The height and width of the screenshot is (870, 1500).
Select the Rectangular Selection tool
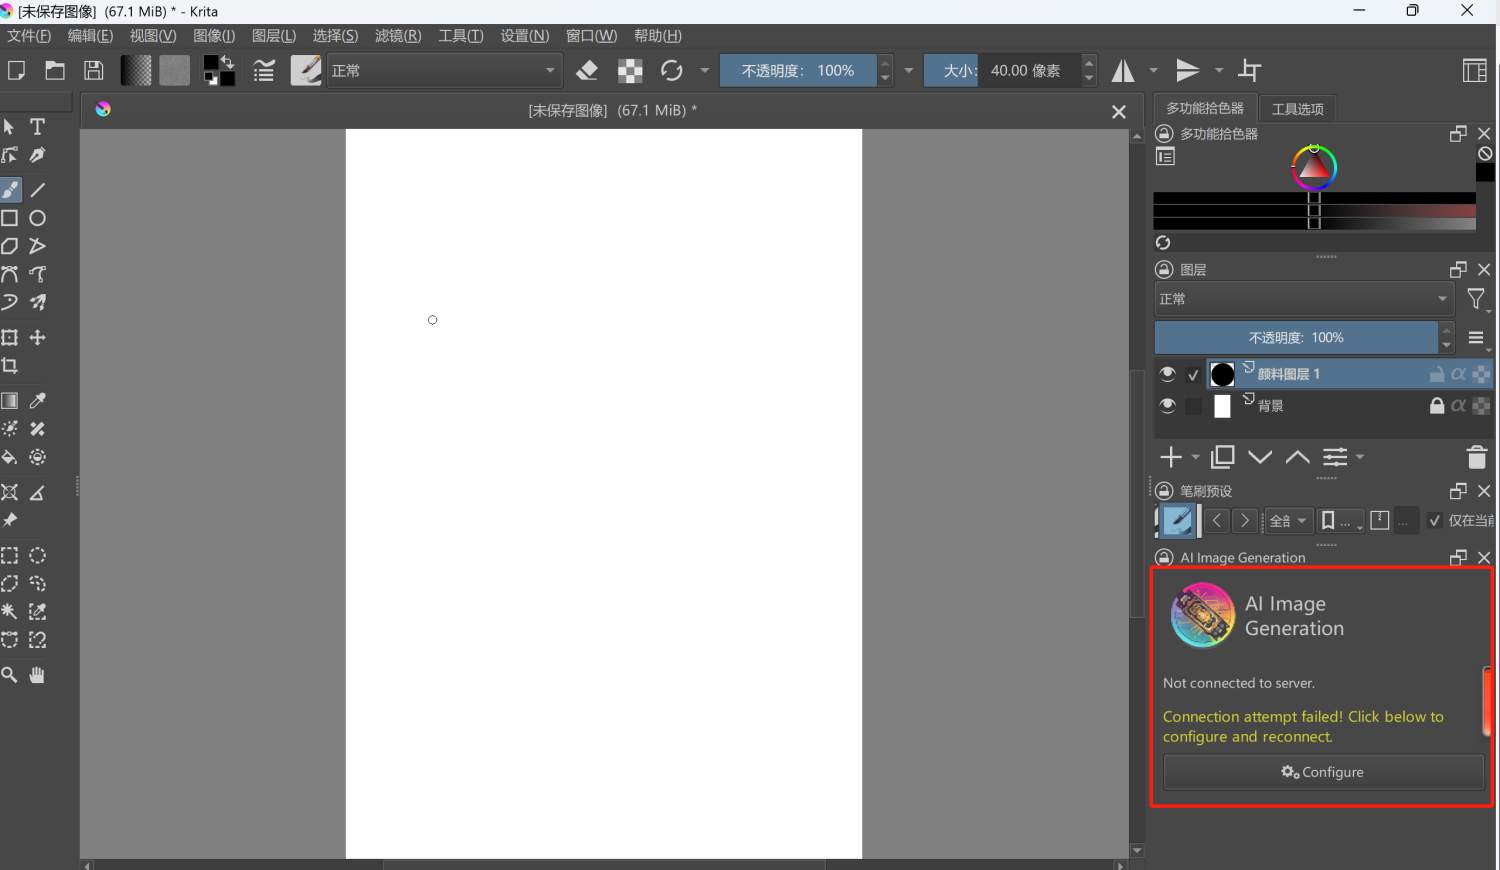[x=10, y=556]
